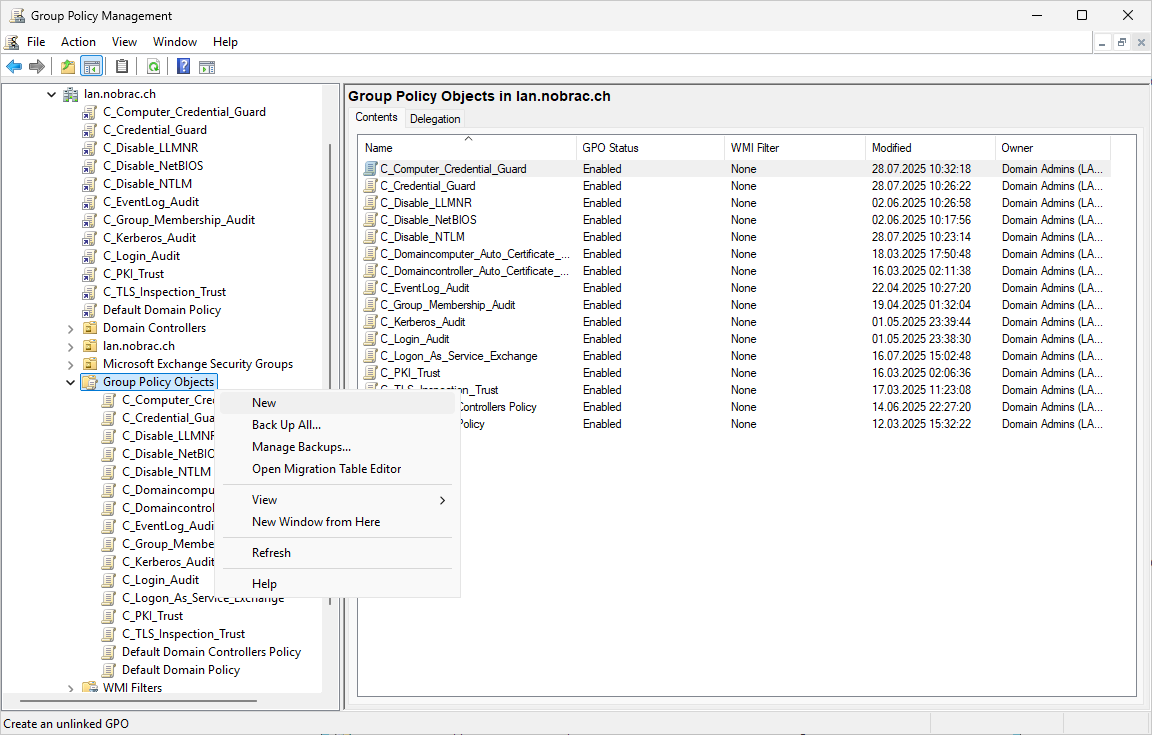Go up one level with the folder-arrow icon

point(68,67)
